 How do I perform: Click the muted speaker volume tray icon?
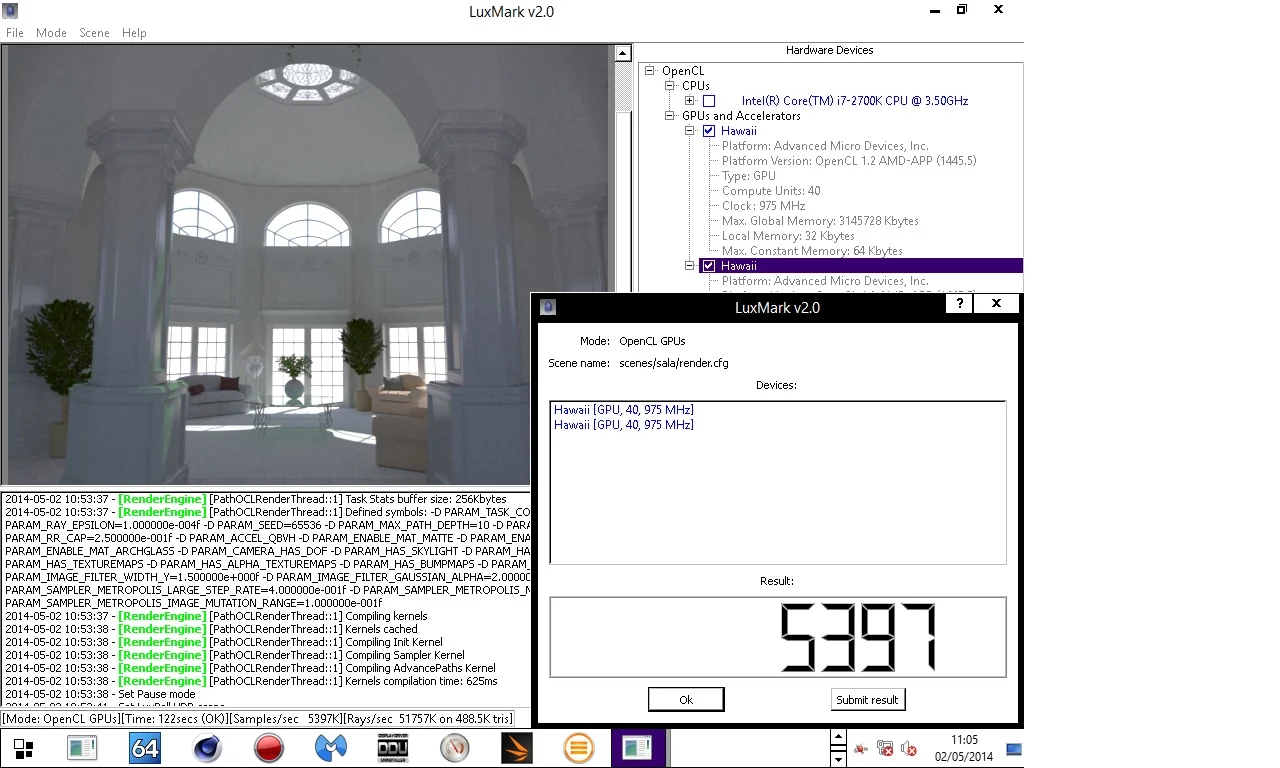909,748
